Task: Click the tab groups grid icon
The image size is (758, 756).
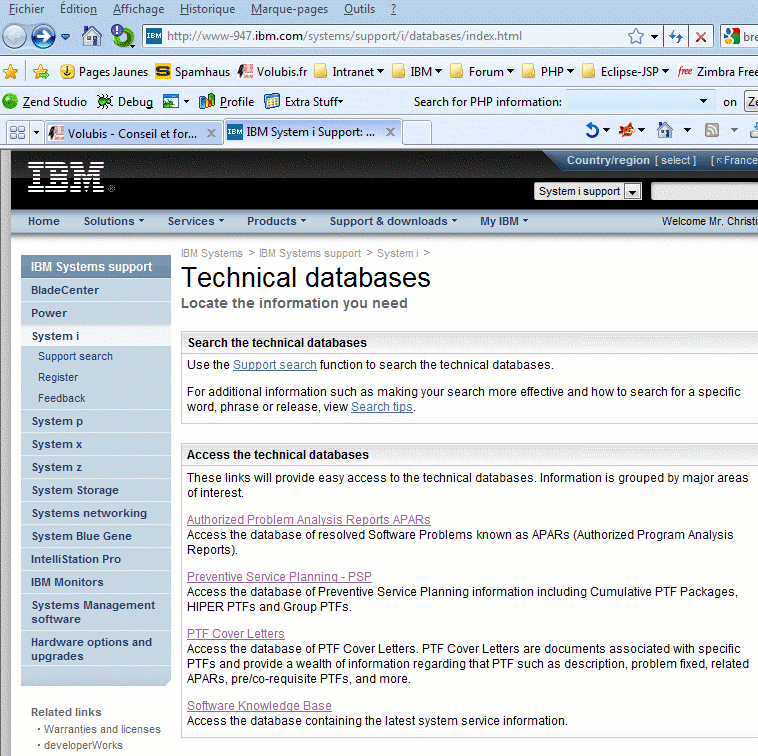Action: click(x=17, y=132)
